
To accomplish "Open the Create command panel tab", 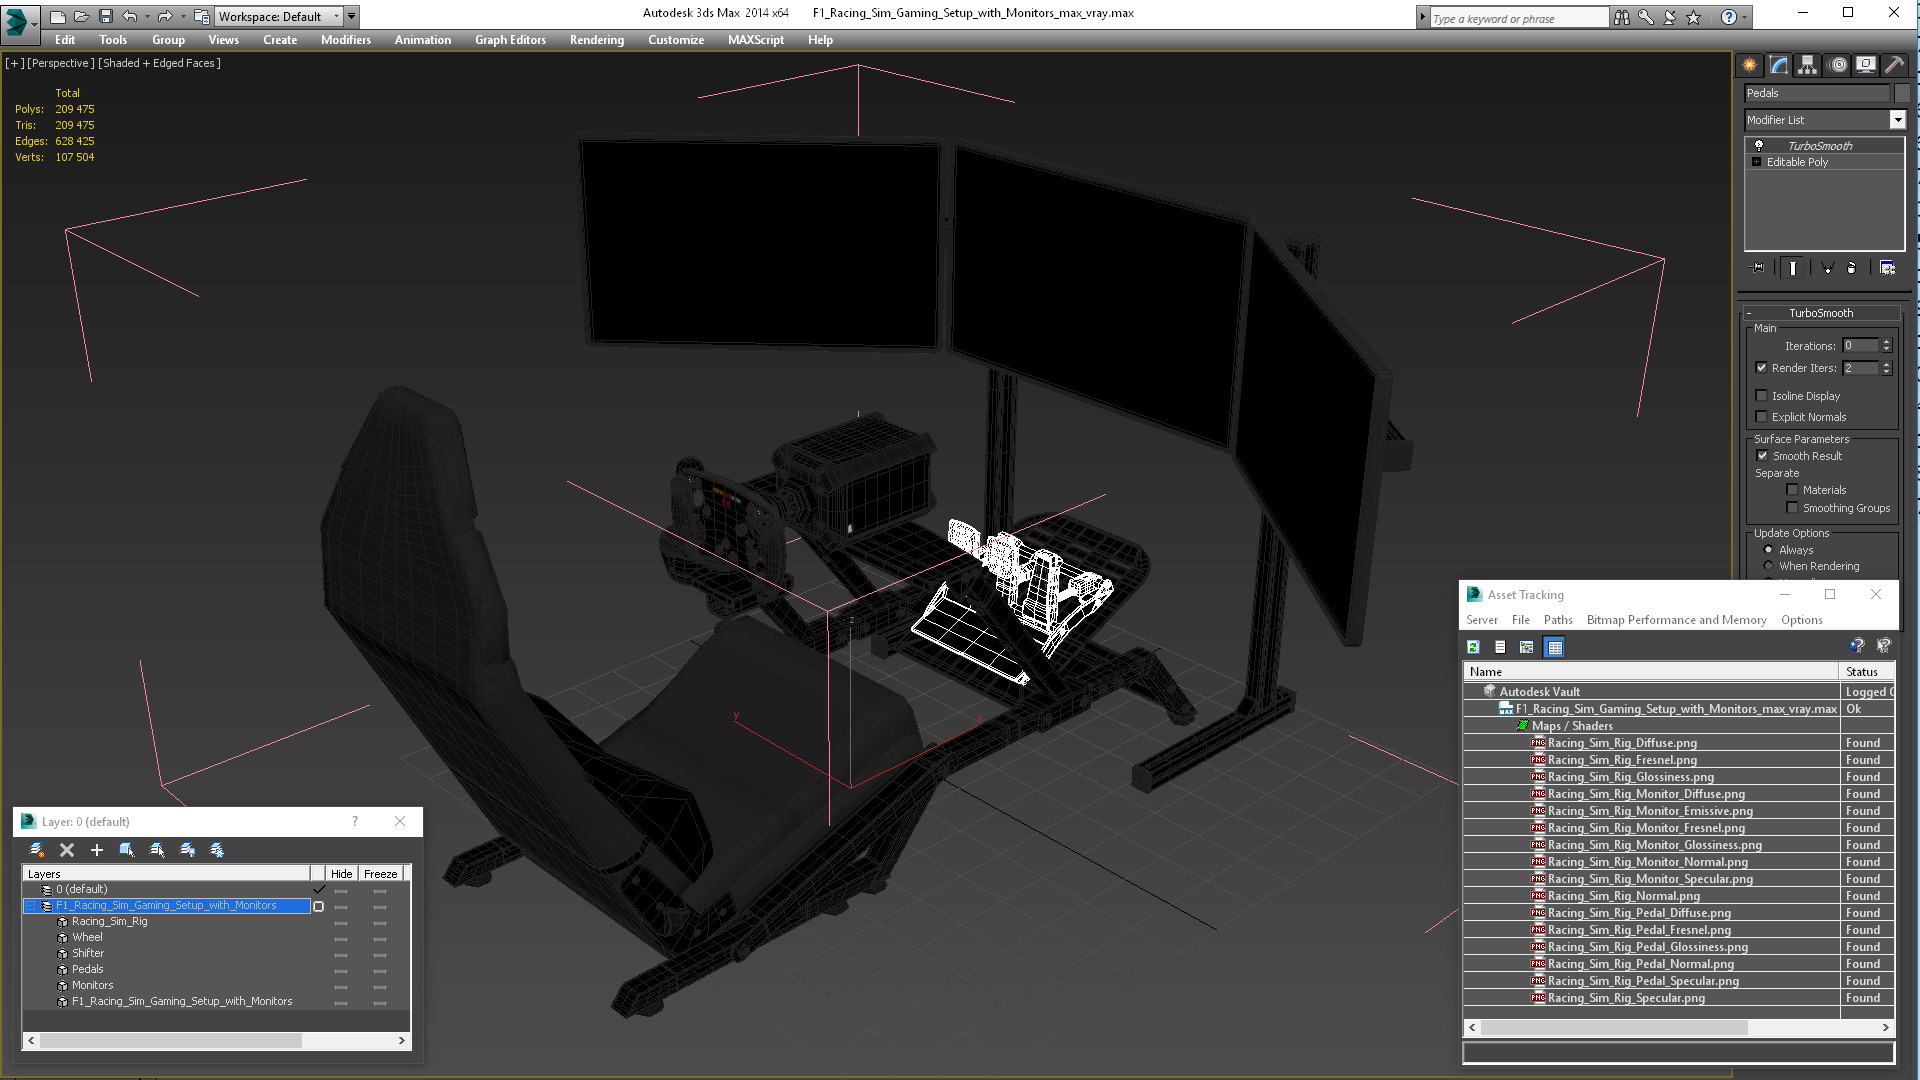I will point(1750,65).
